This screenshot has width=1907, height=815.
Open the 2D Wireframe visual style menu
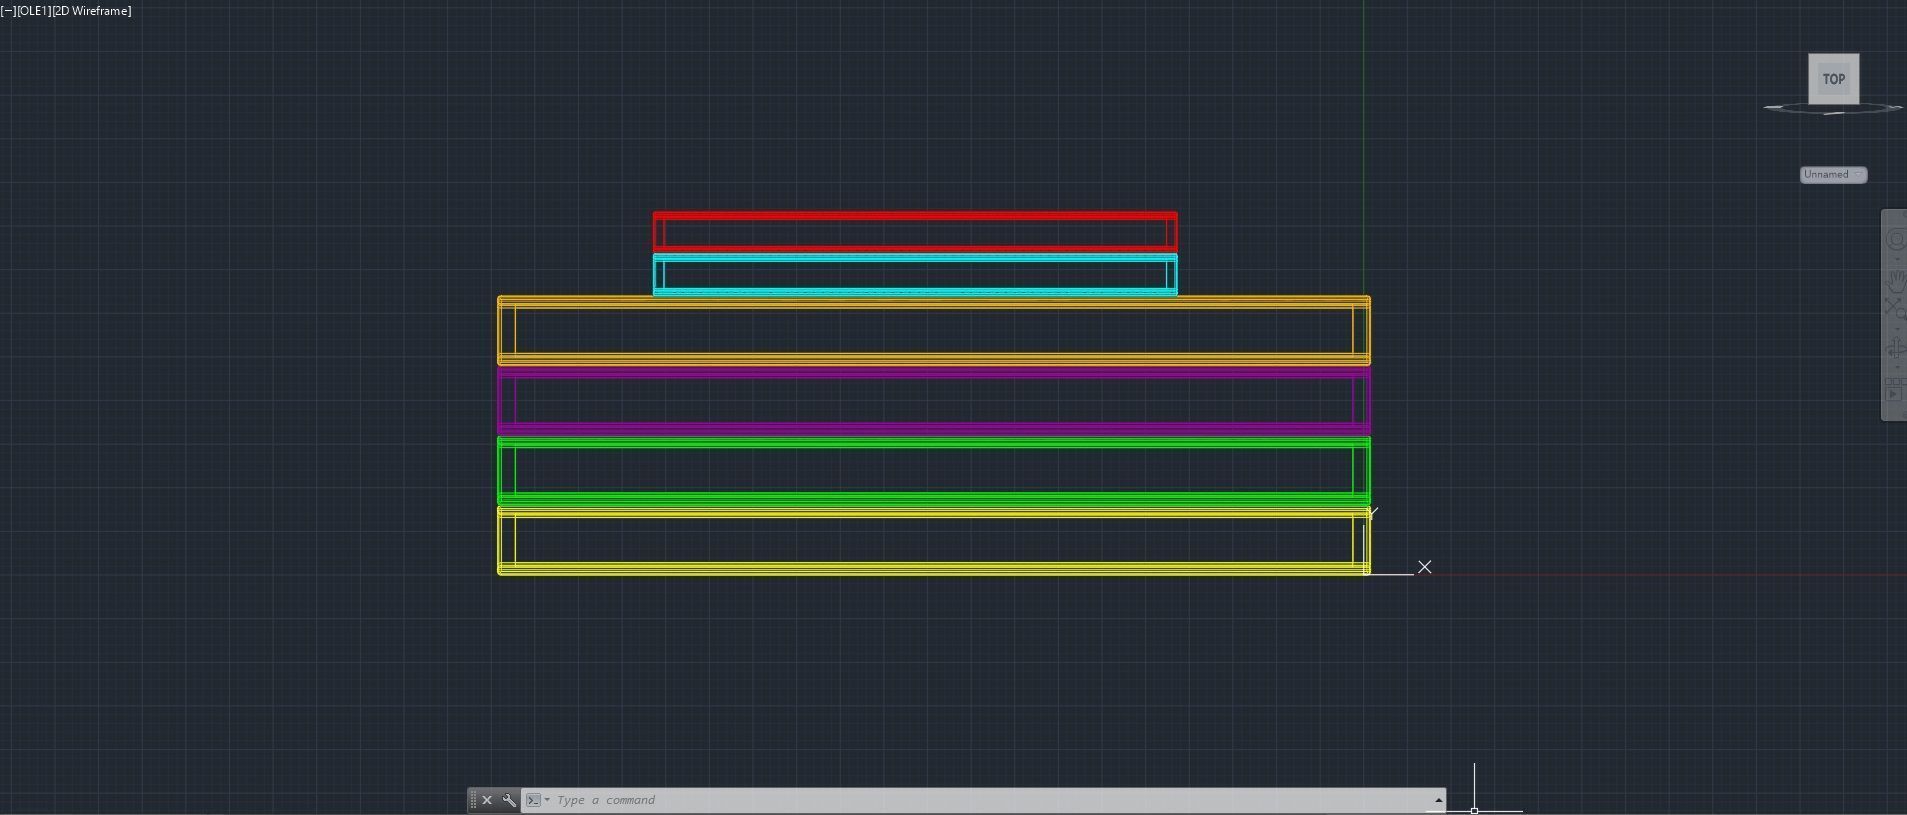coord(90,11)
